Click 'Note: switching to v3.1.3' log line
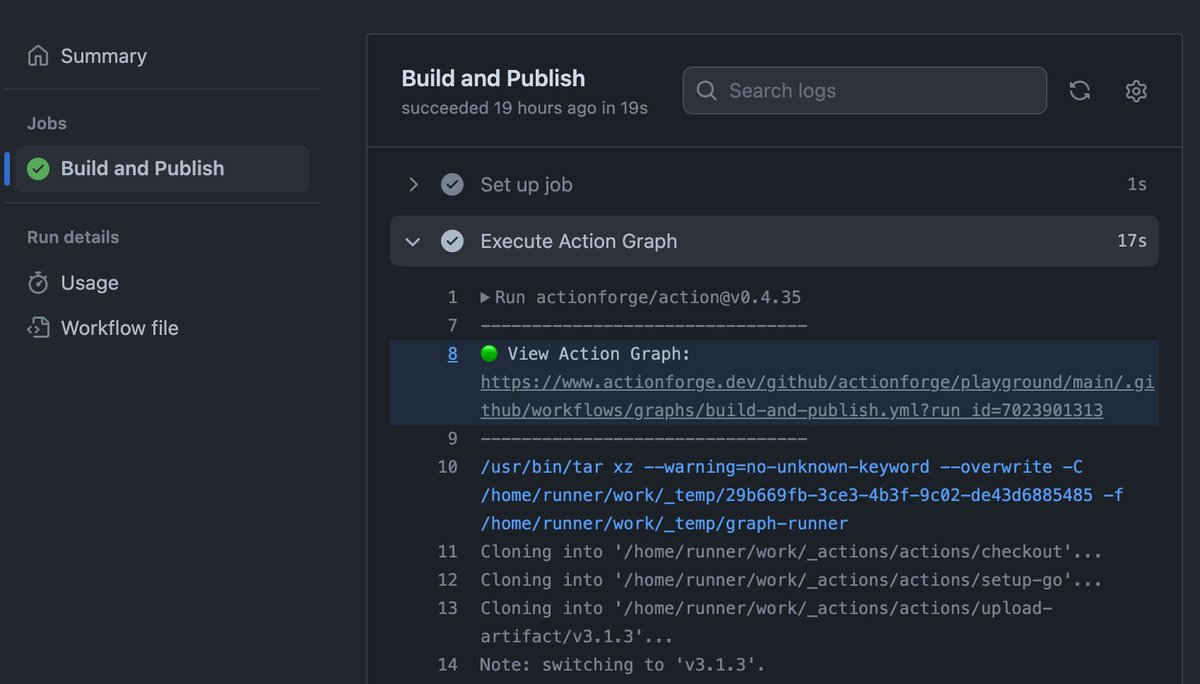This screenshot has width=1200, height=684. (622, 665)
